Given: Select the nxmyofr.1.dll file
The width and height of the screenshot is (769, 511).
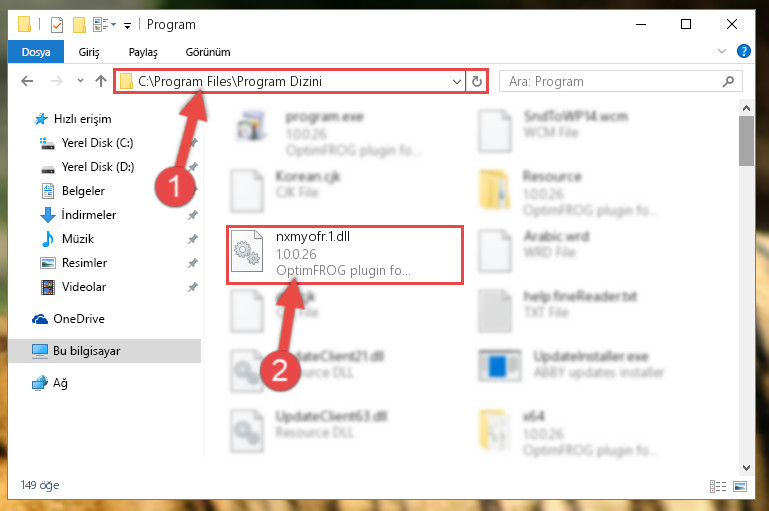Looking at the screenshot, I should tap(345, 255).
